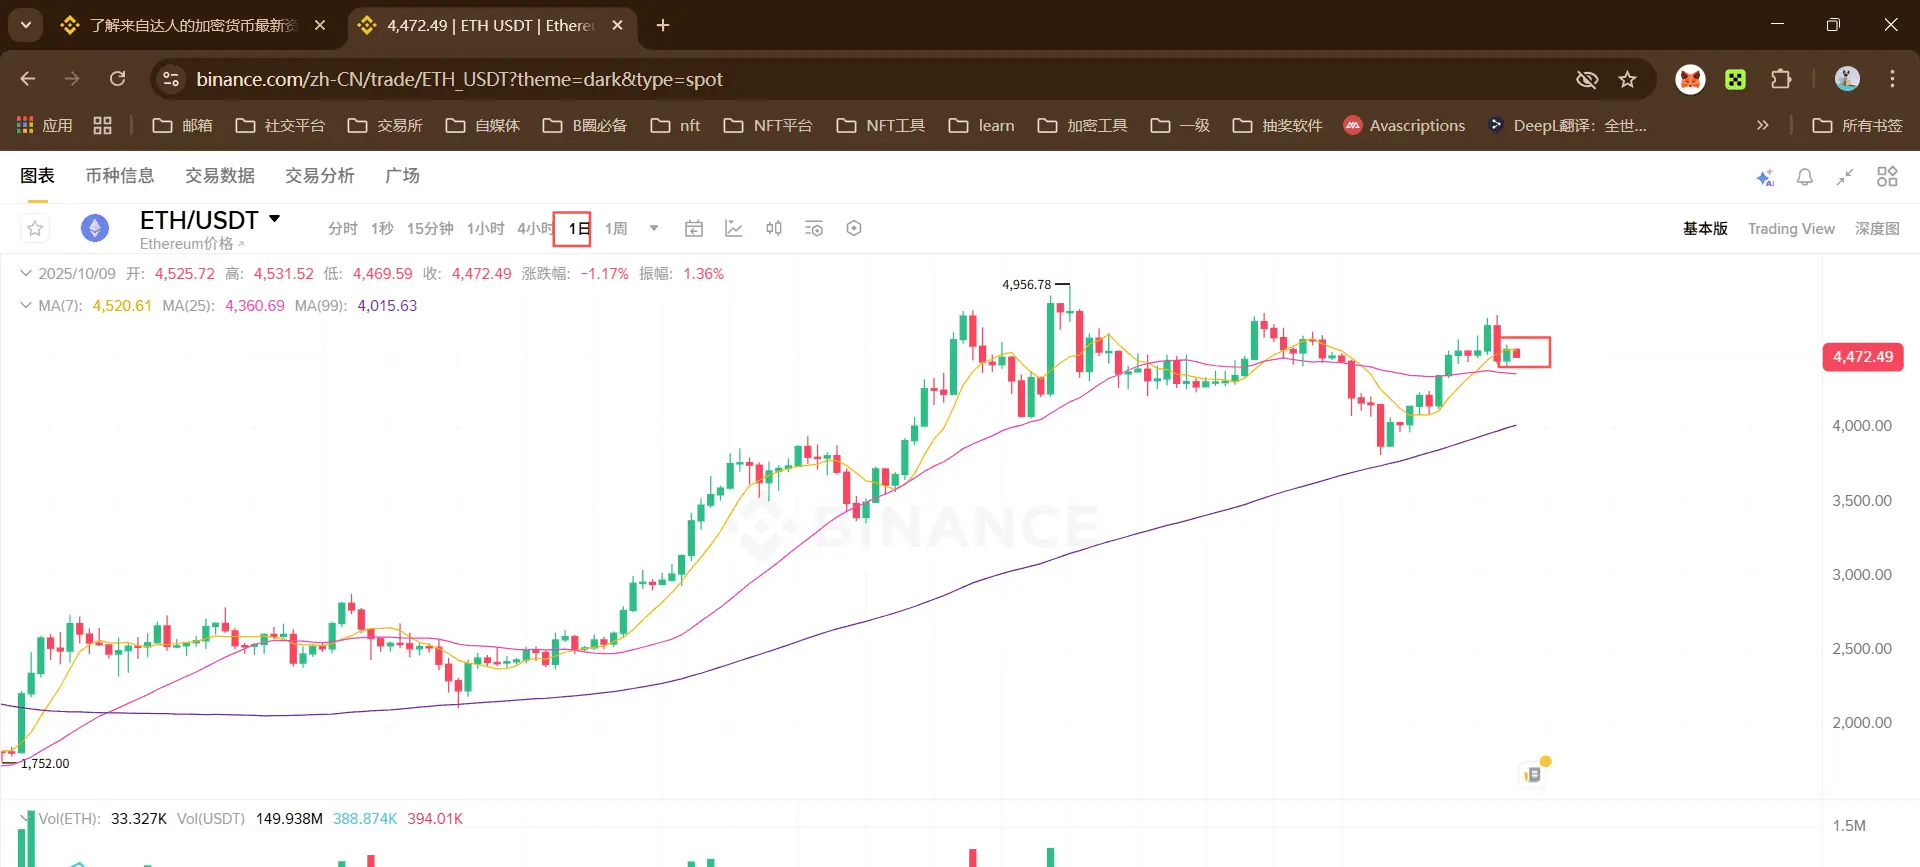The height and width of the screenshot is (867, 1920).
Task: Reload the Binance page
Action: [x=118, y=79]
